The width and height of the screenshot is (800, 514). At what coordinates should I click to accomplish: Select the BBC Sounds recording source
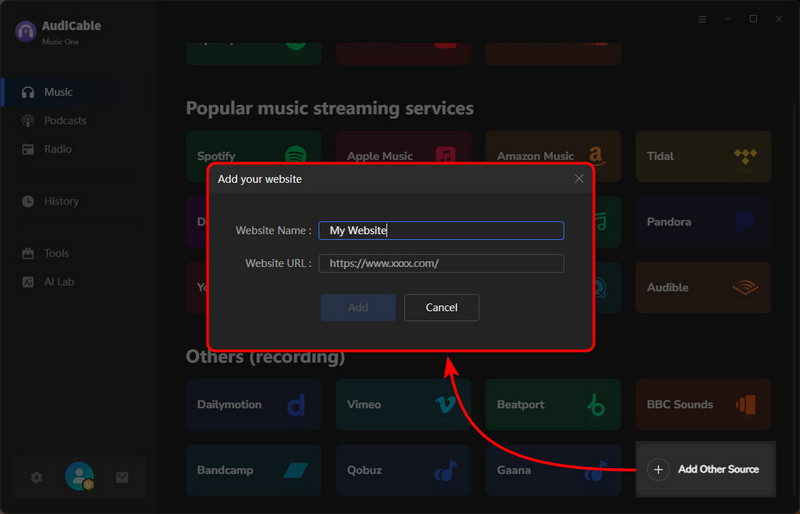pos(703,404)
